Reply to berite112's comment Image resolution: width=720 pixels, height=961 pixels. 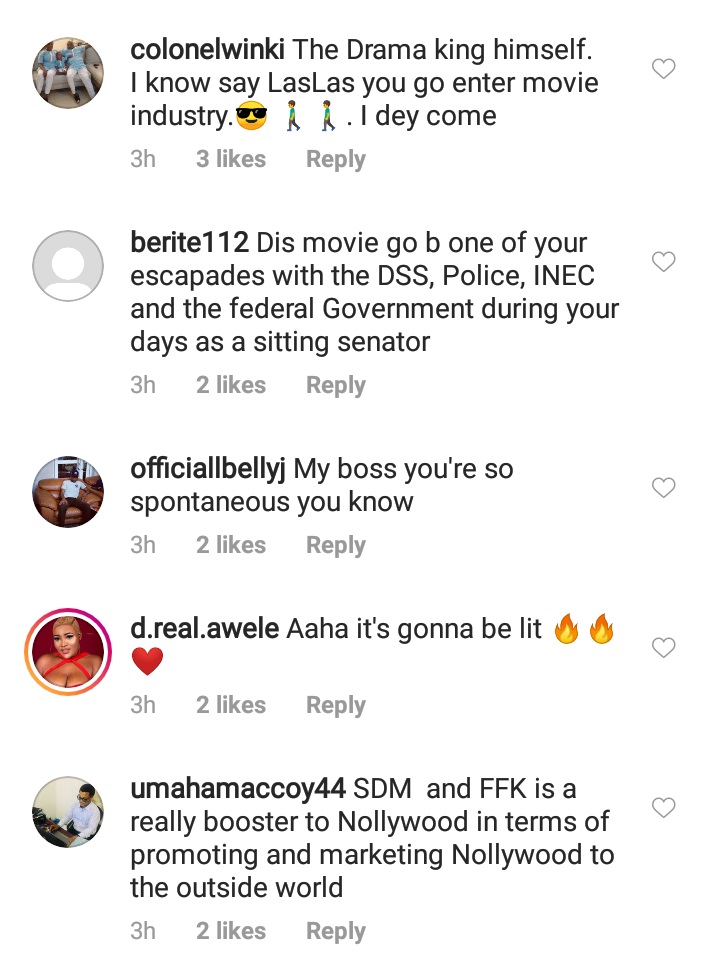click(x=335, y=385)
